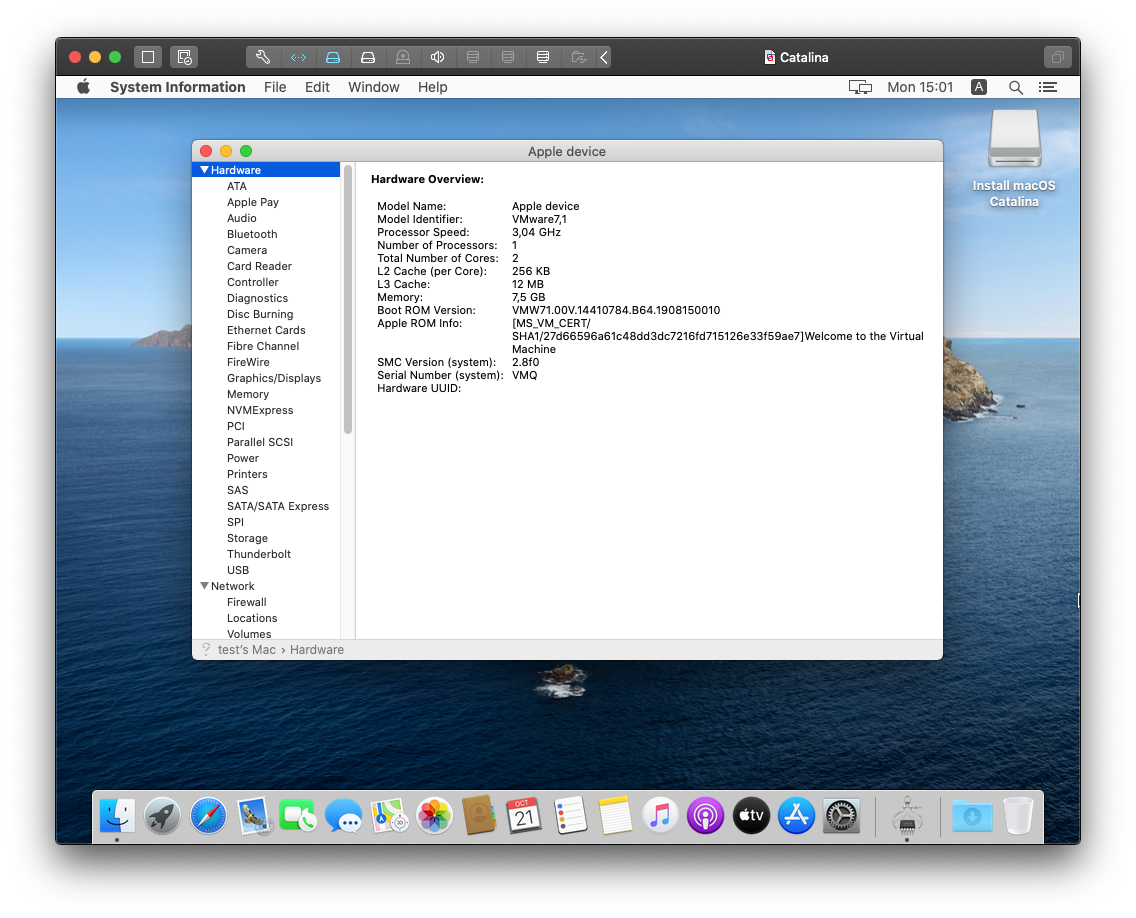Screen dimensions: 1136x918
Task: Click the blue hard disk icon in toolbar
Action: (x=333, y=57)
